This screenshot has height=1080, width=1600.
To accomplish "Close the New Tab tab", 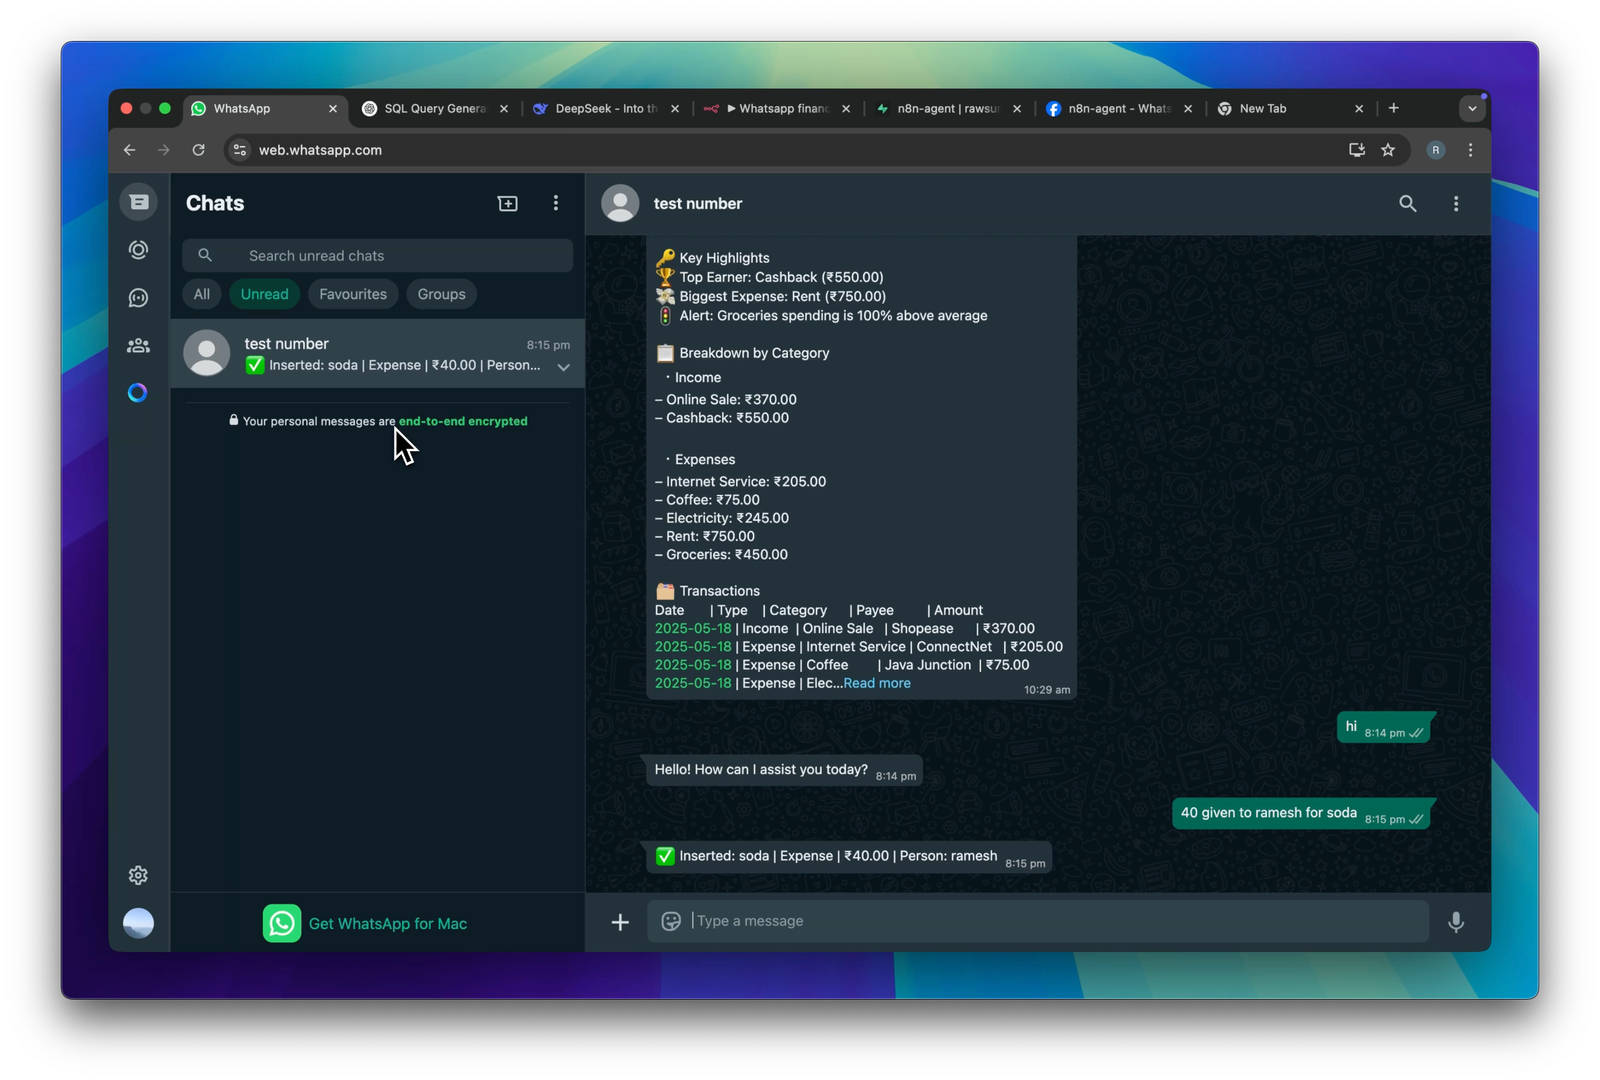I will click(1359, 109).
